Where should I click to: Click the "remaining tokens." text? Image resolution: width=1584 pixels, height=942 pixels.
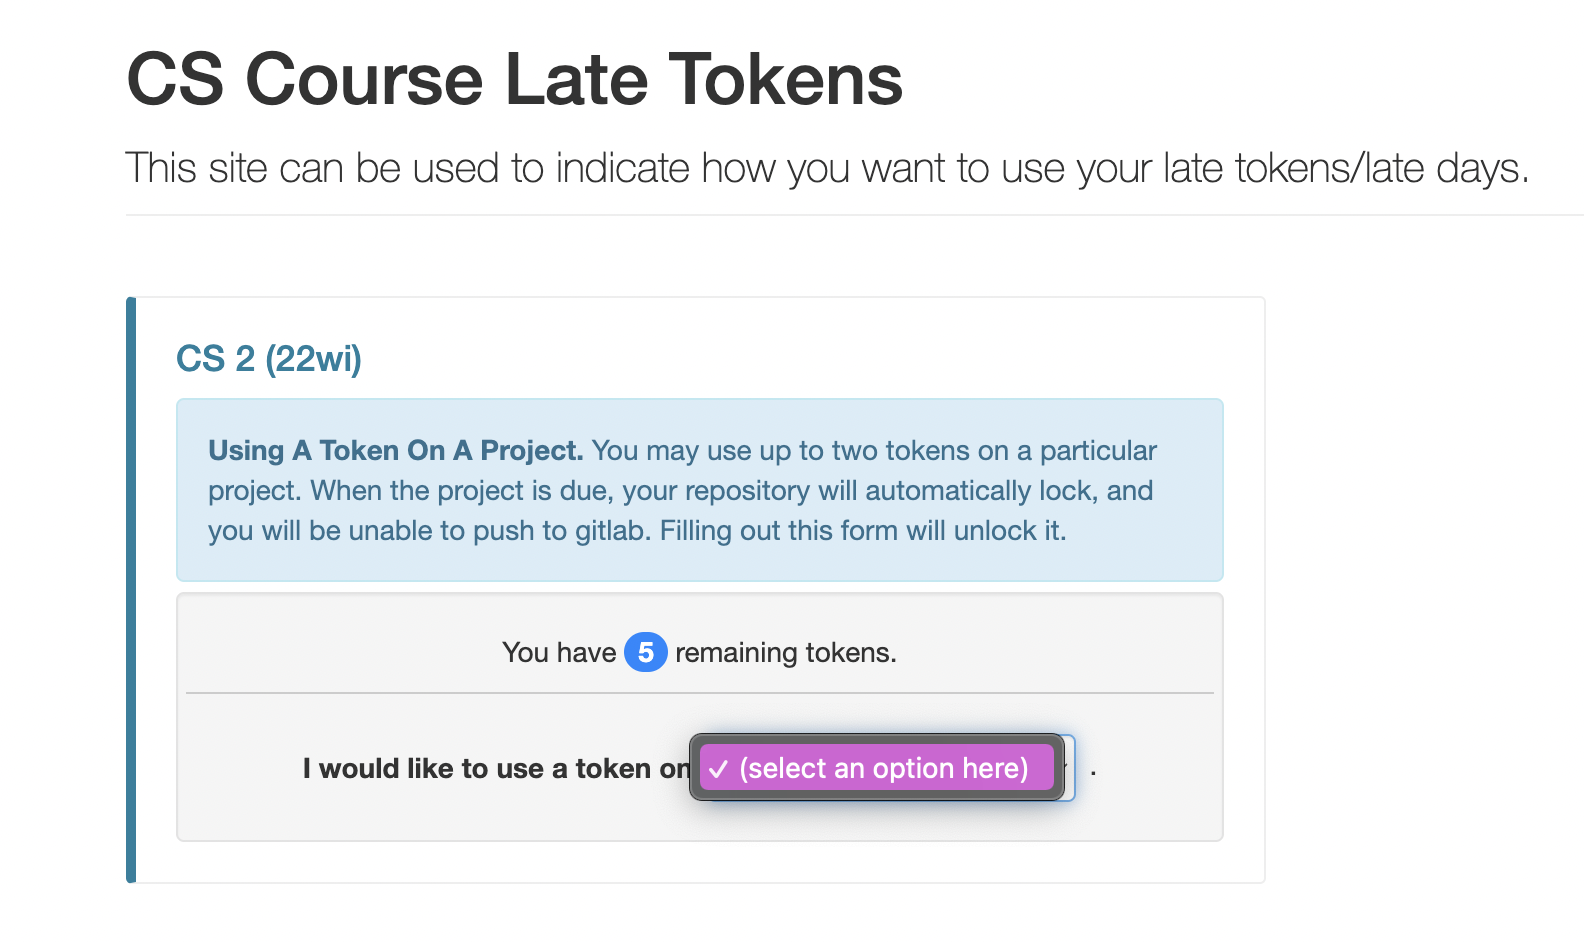(x=785, y=653)
